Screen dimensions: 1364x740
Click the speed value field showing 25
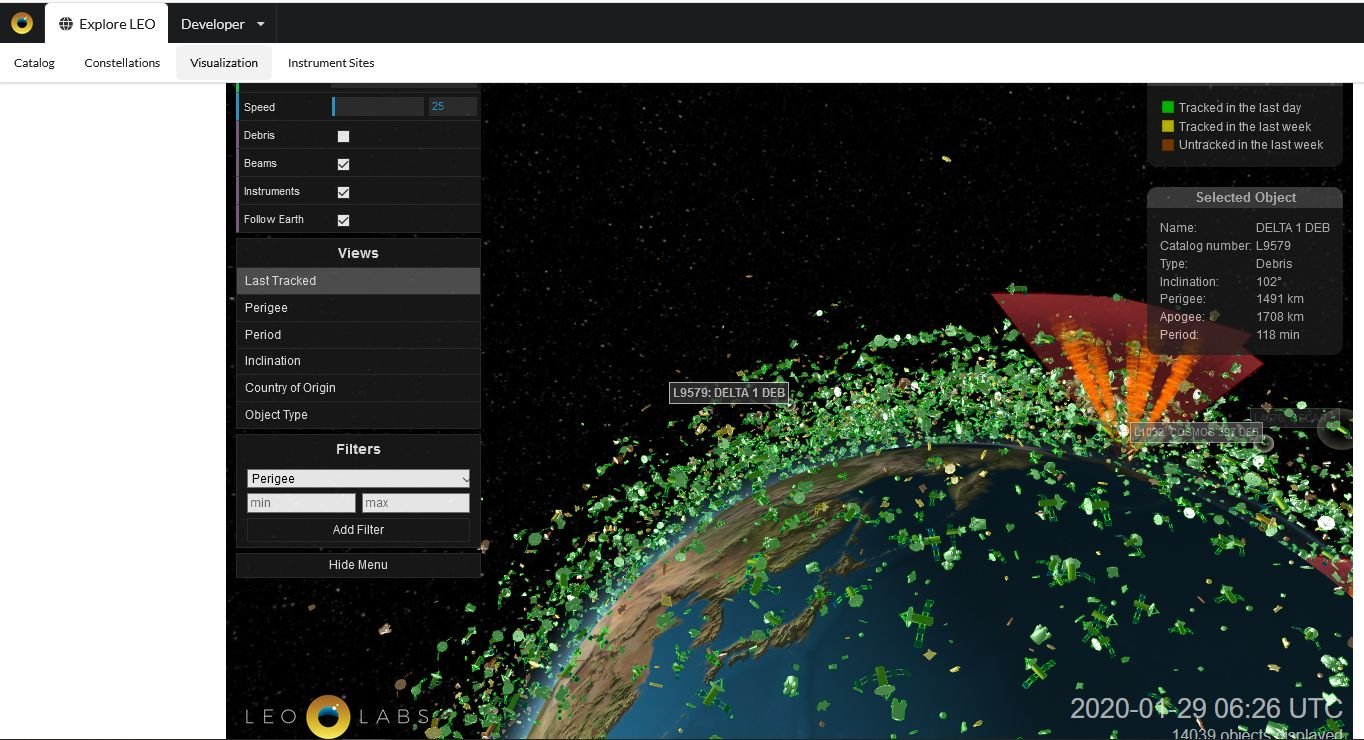pos(452,107)
